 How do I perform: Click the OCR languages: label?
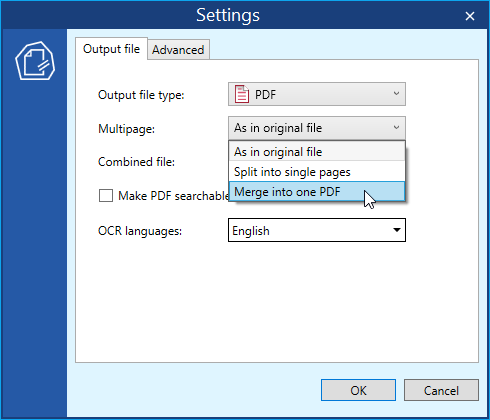(x=140, y=231)
